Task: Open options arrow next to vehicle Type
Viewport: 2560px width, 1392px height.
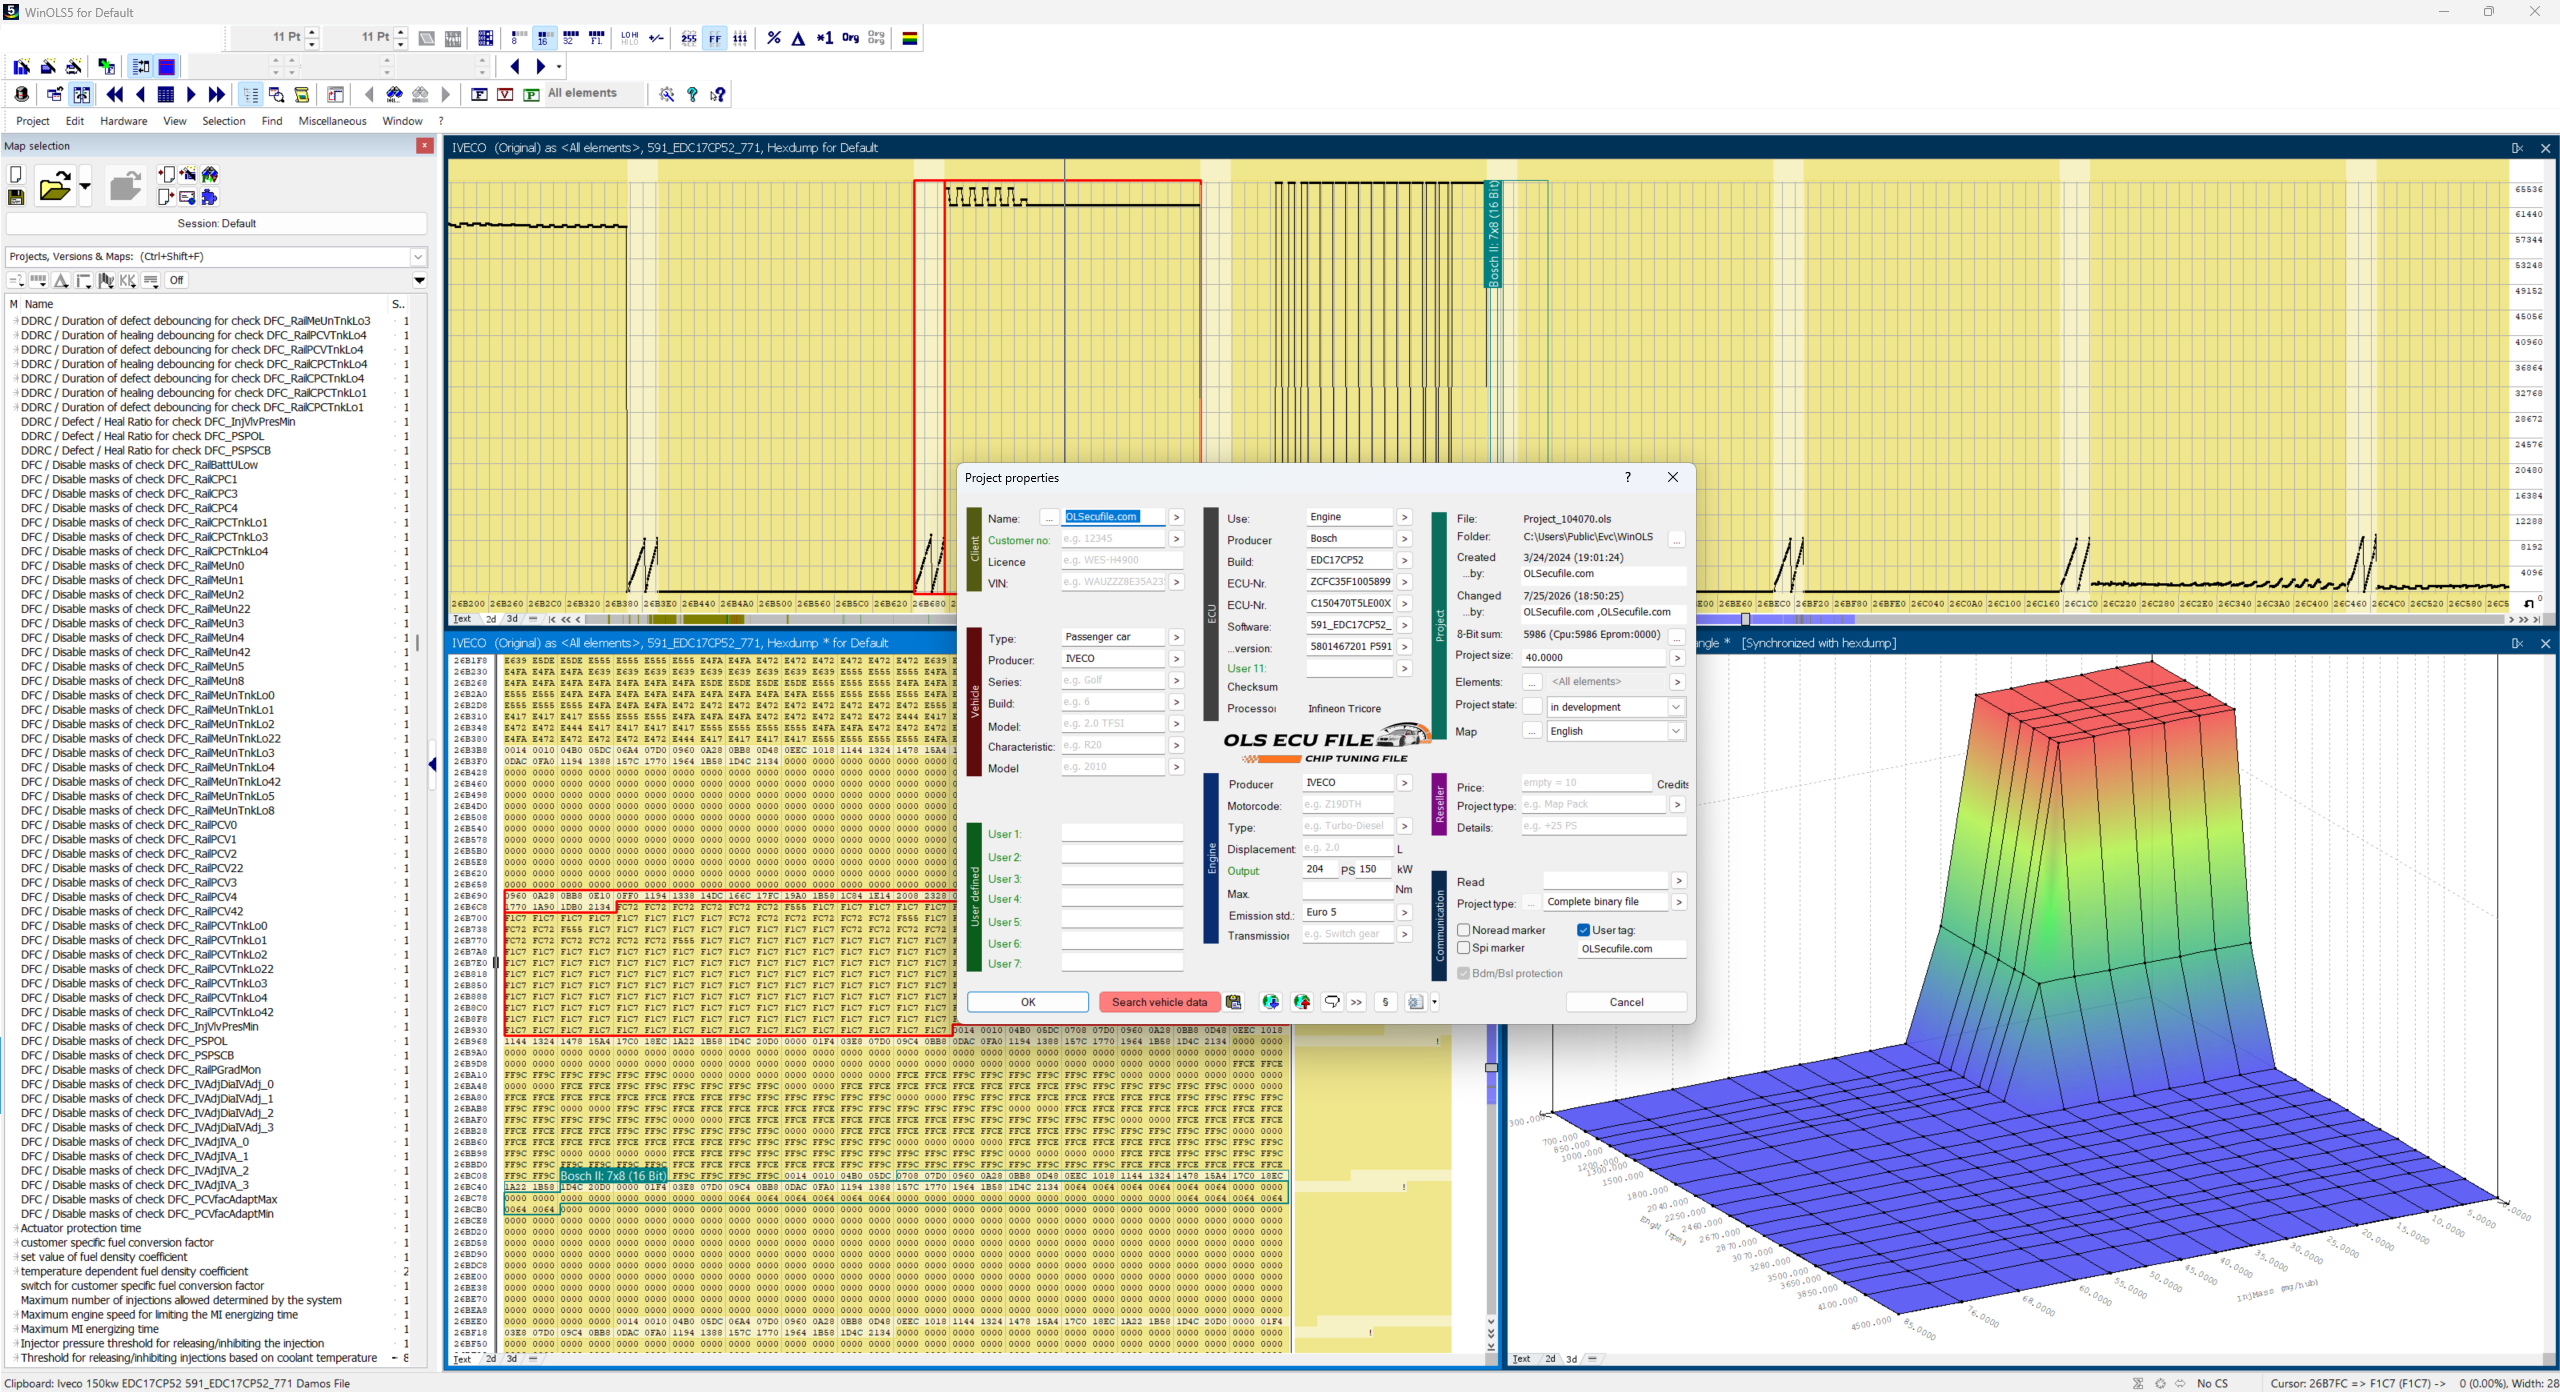Action: (1177, 637)
